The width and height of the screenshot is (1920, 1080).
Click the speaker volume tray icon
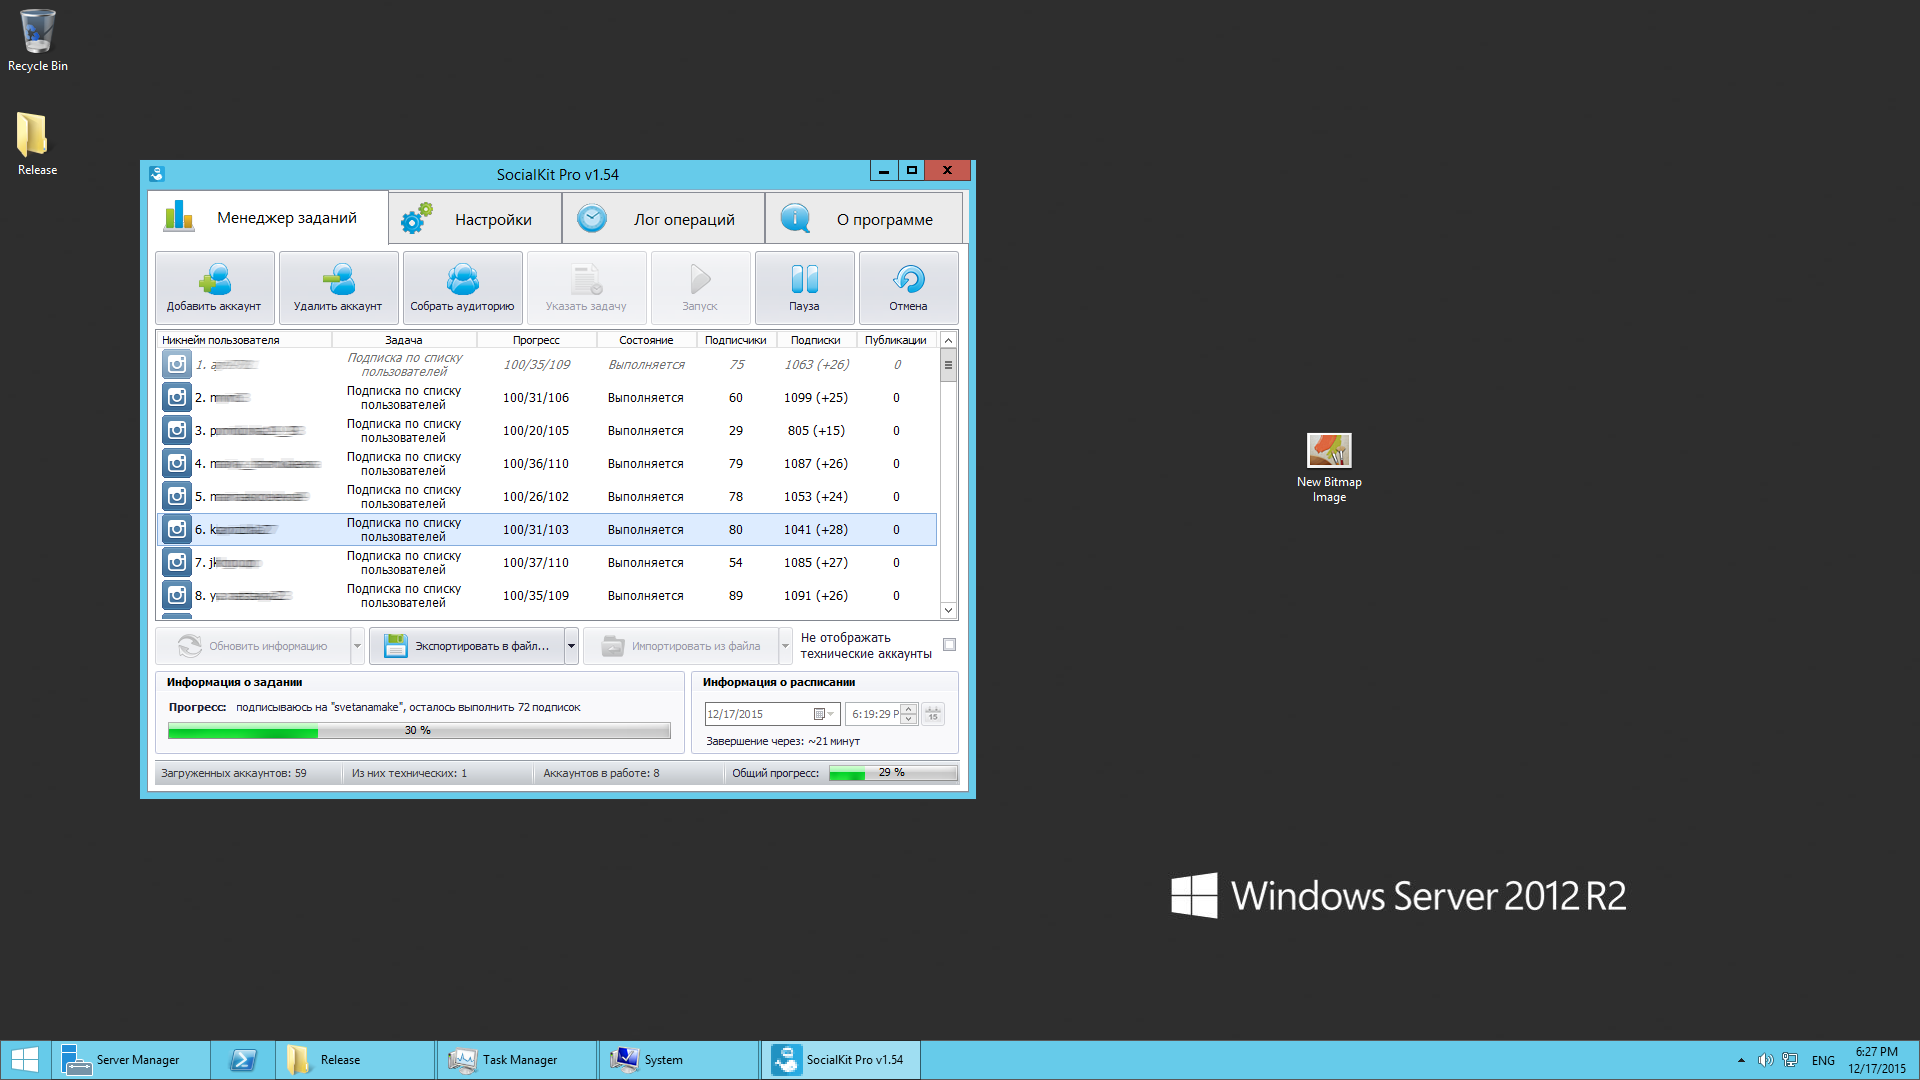[1765, 1060]
